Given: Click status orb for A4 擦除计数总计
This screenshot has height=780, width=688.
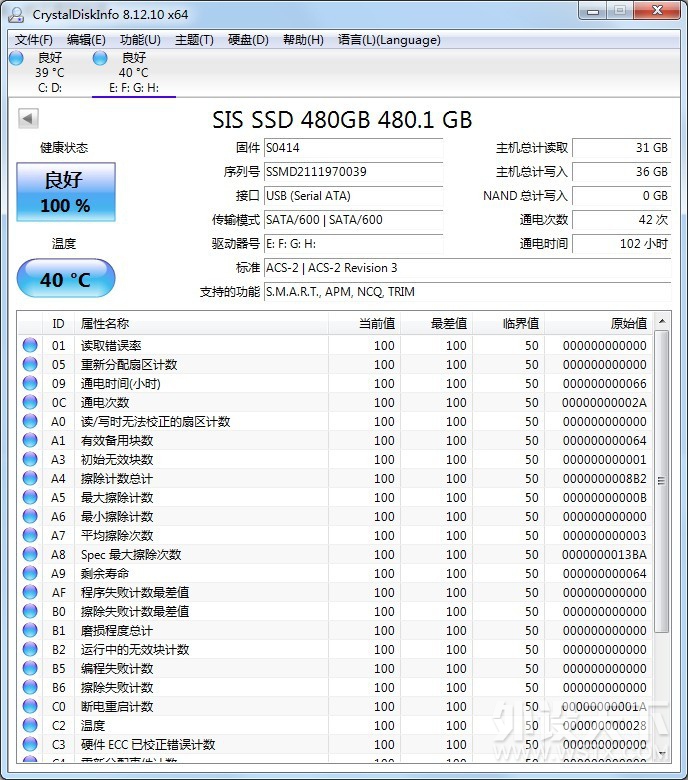Looking at the screenshot, I should [30, 478].
